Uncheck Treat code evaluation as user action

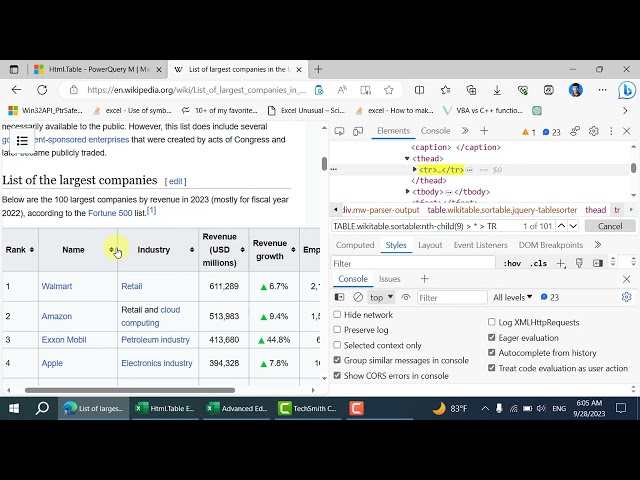tap(491, 368)
